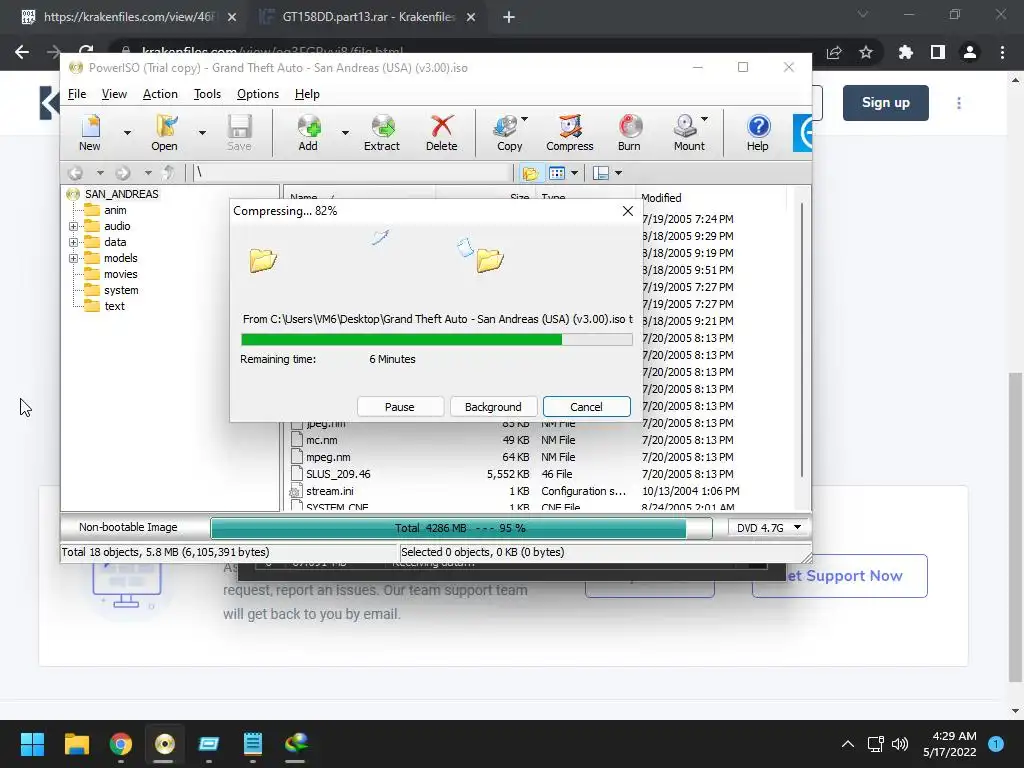1024x768 pixels.
Task: Click the Up one level icon
Action: 168,173
